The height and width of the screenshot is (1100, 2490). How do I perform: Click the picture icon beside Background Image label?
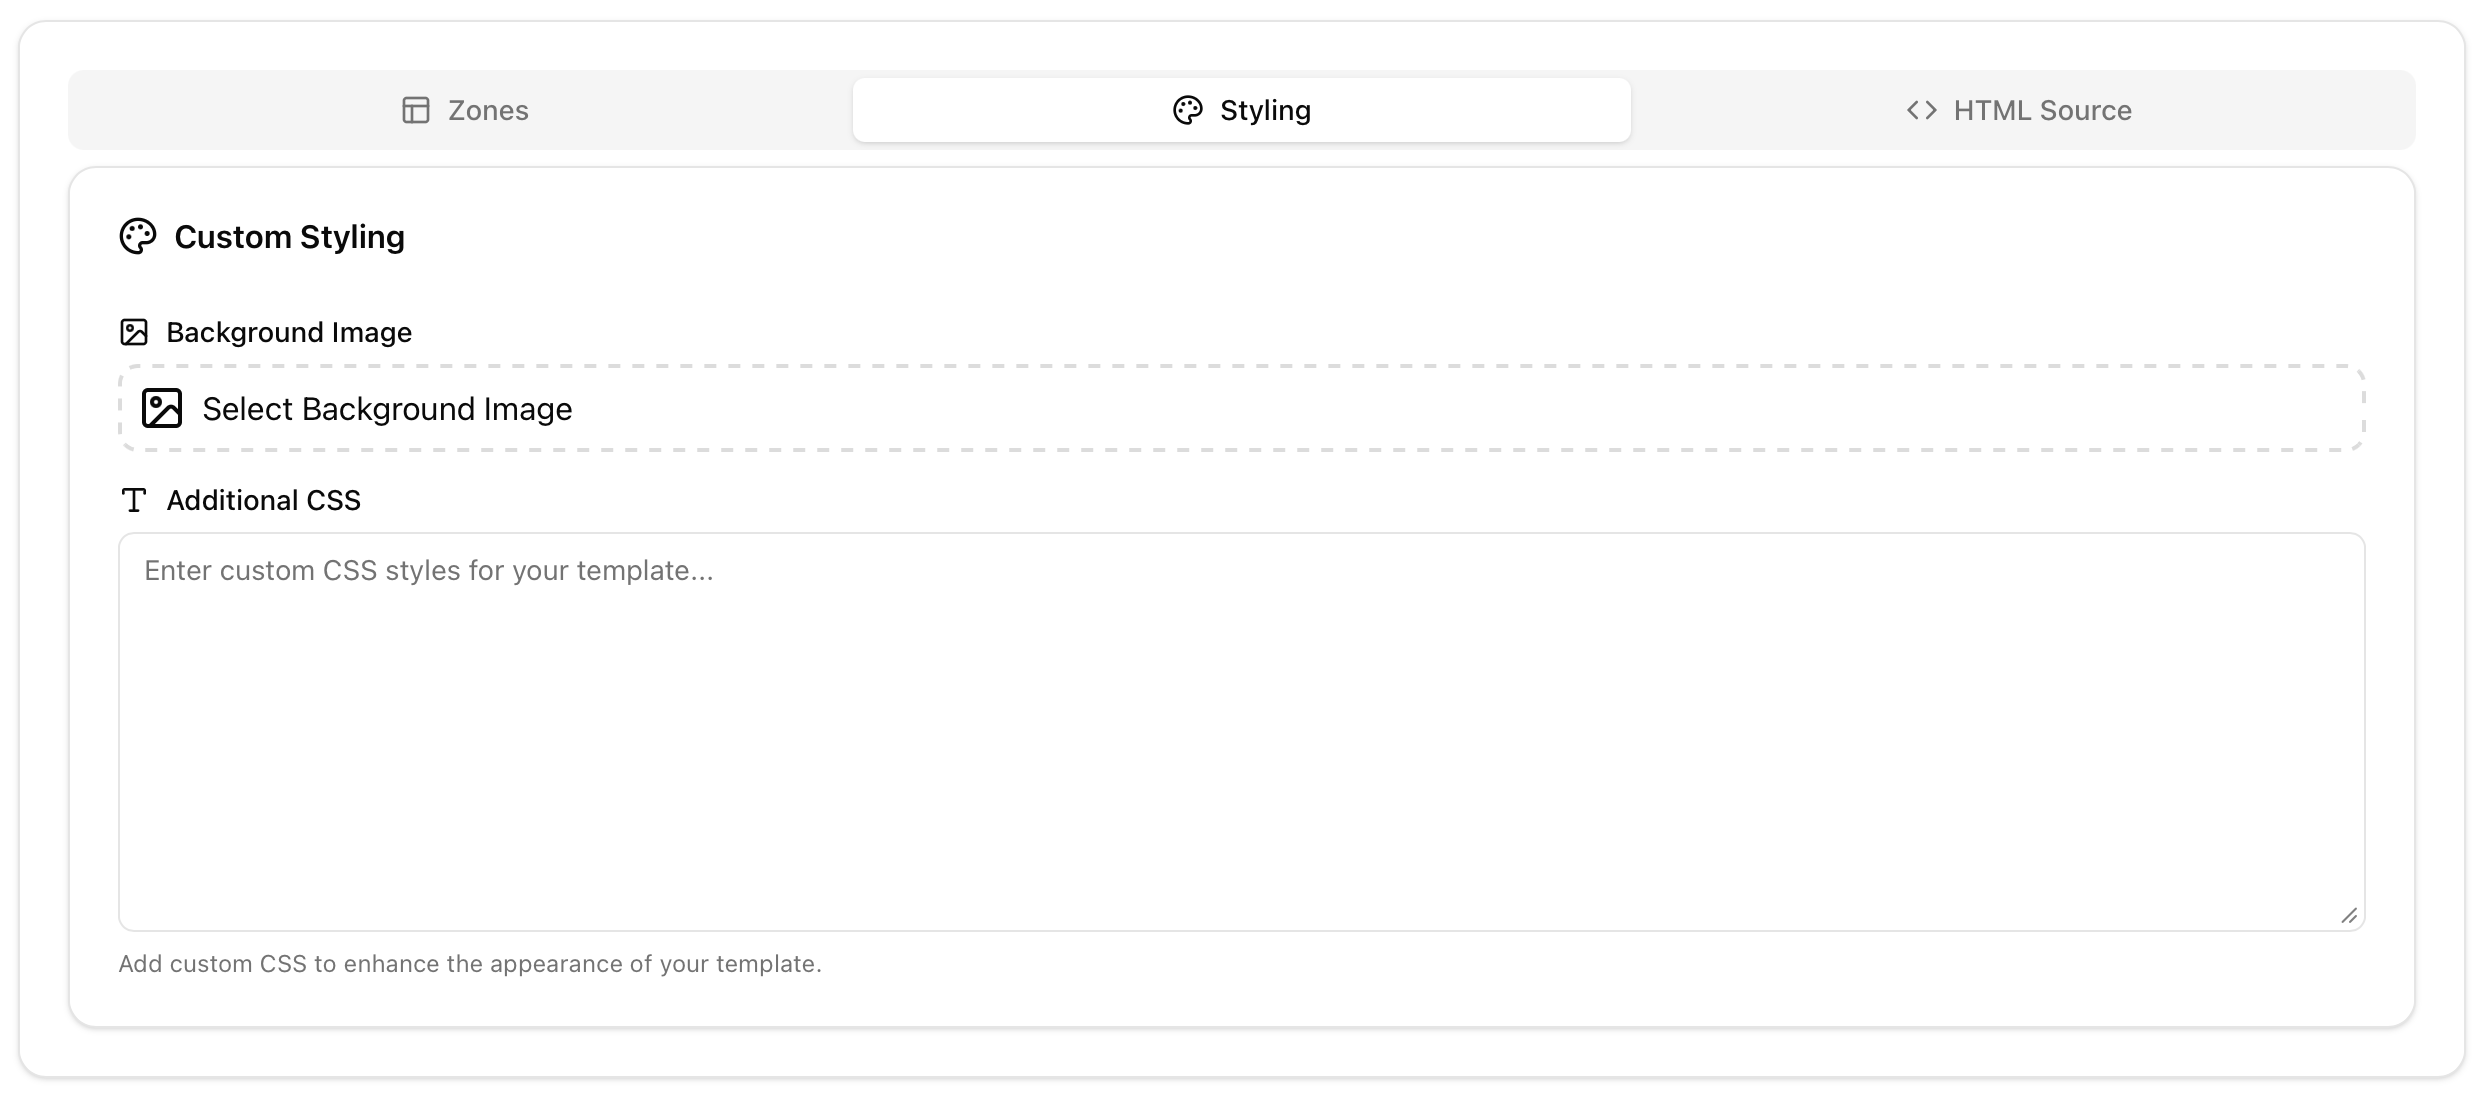click(134, 332)
